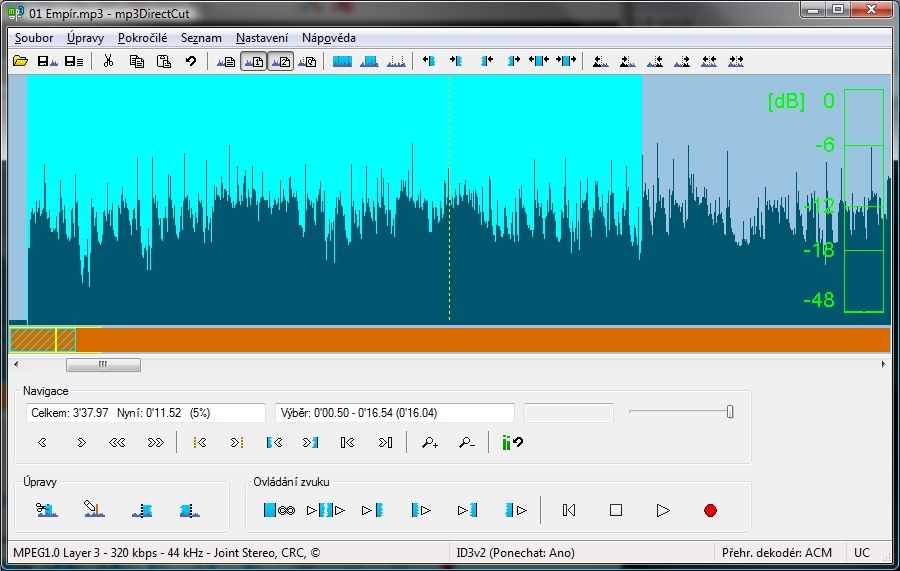Click the Undo arrow in the toolbar
Screen dimensions: 900x571
[190, 61]
